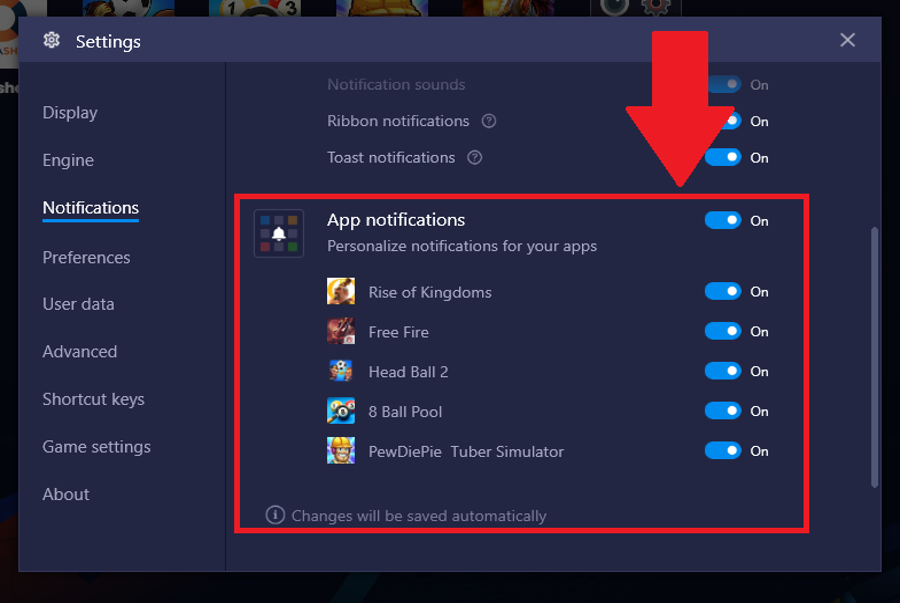Toggle Notification sounds switch

coord(724,84)
